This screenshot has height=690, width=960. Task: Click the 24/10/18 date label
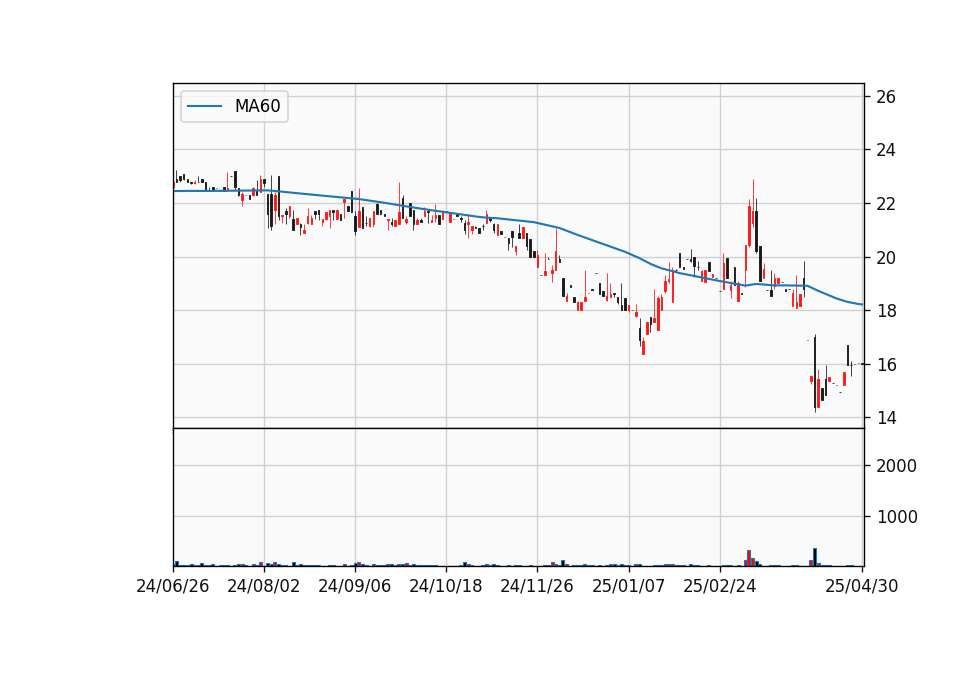(446, 586)
